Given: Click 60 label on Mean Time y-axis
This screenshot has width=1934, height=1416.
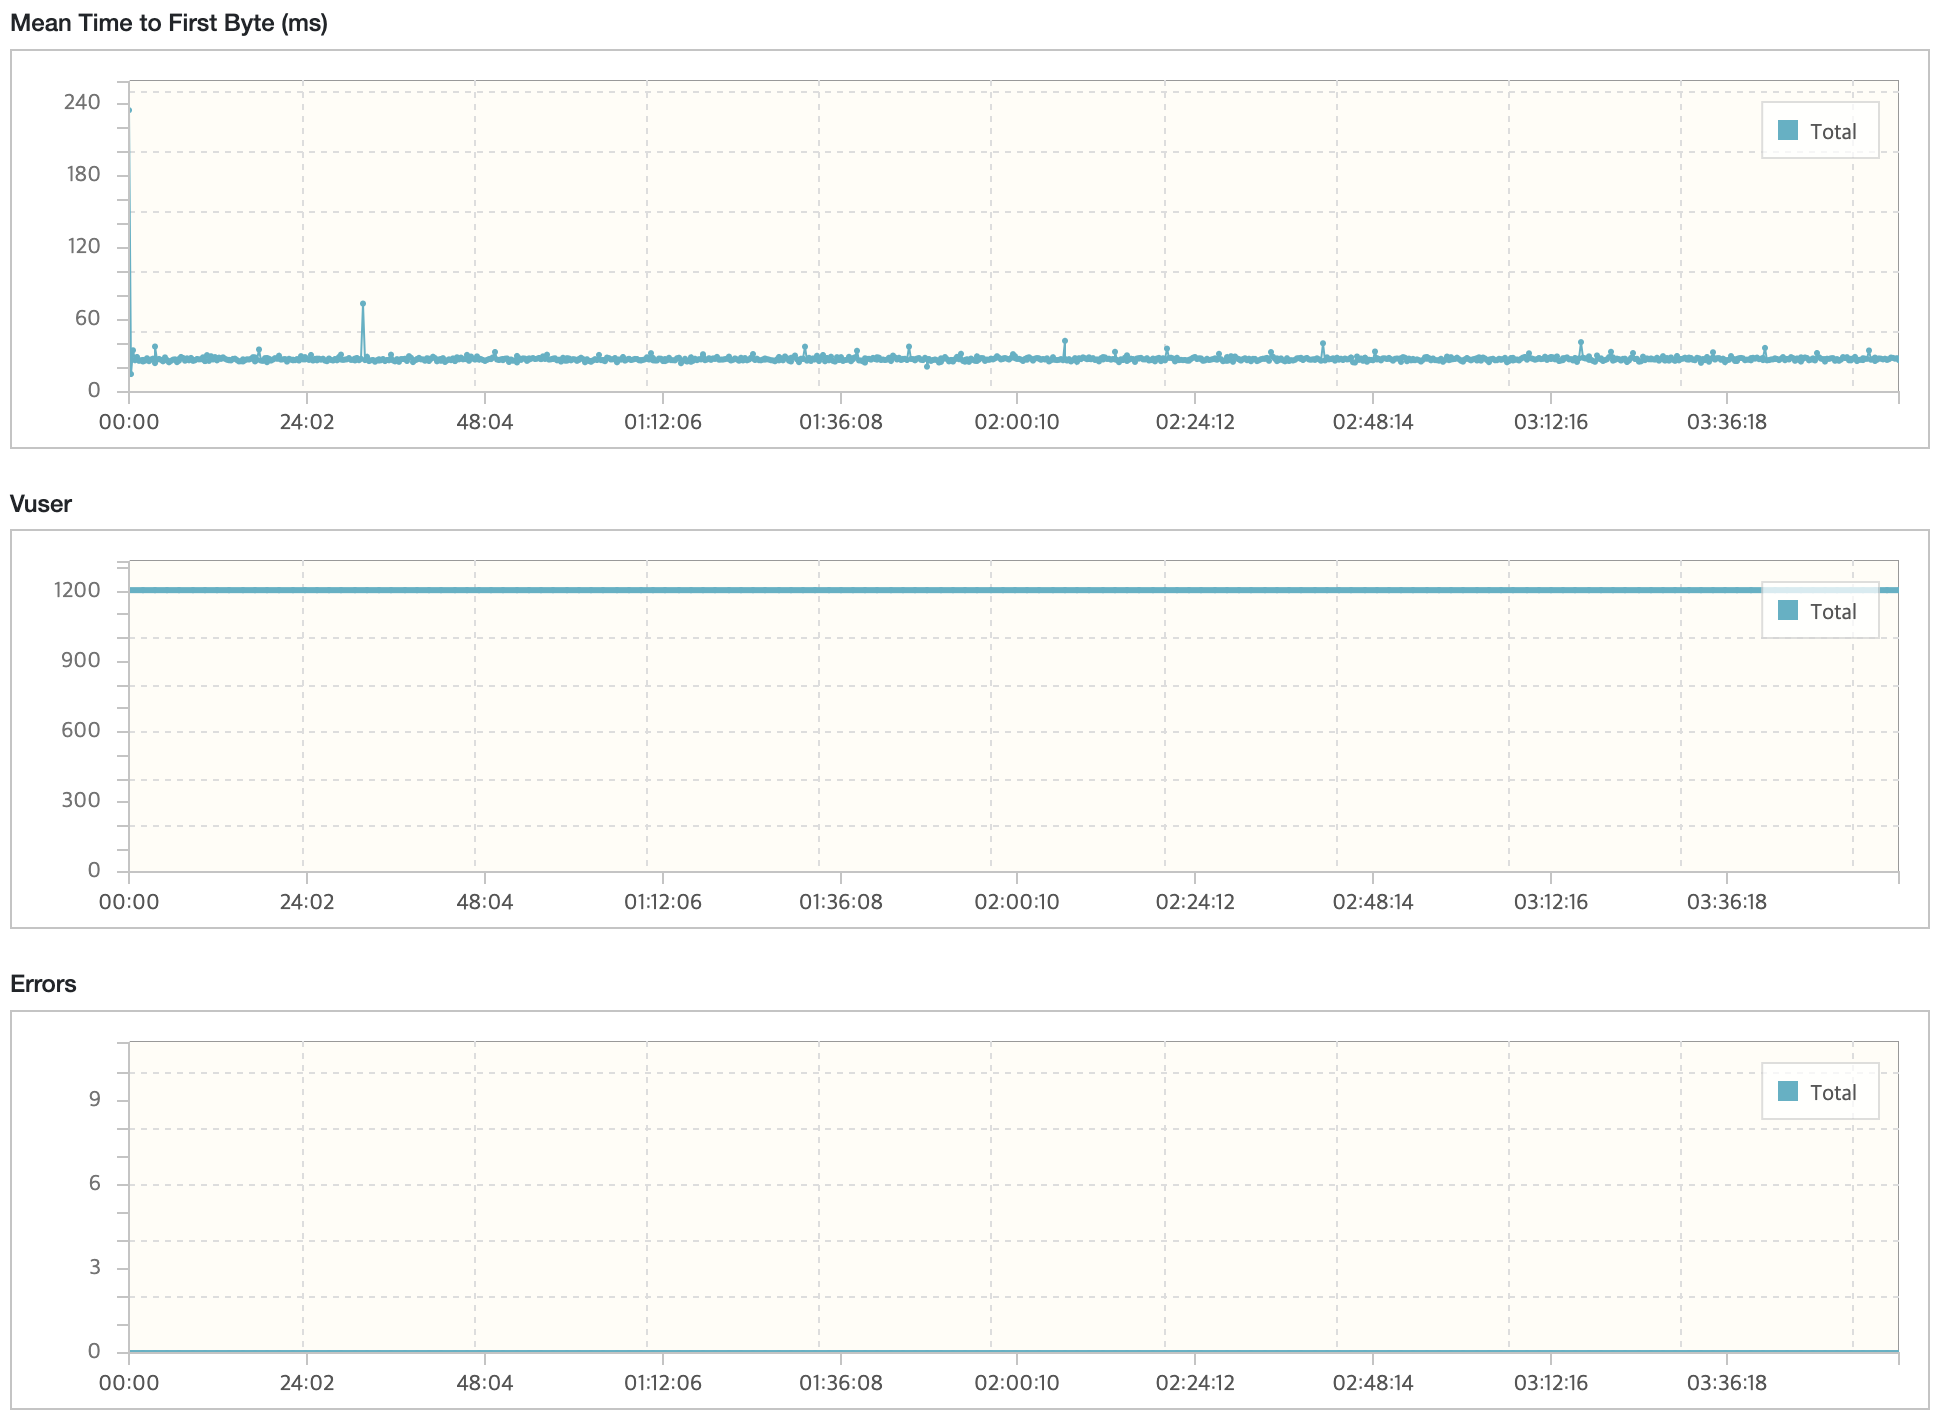Looking at the screenshot, I should point(89,318).
